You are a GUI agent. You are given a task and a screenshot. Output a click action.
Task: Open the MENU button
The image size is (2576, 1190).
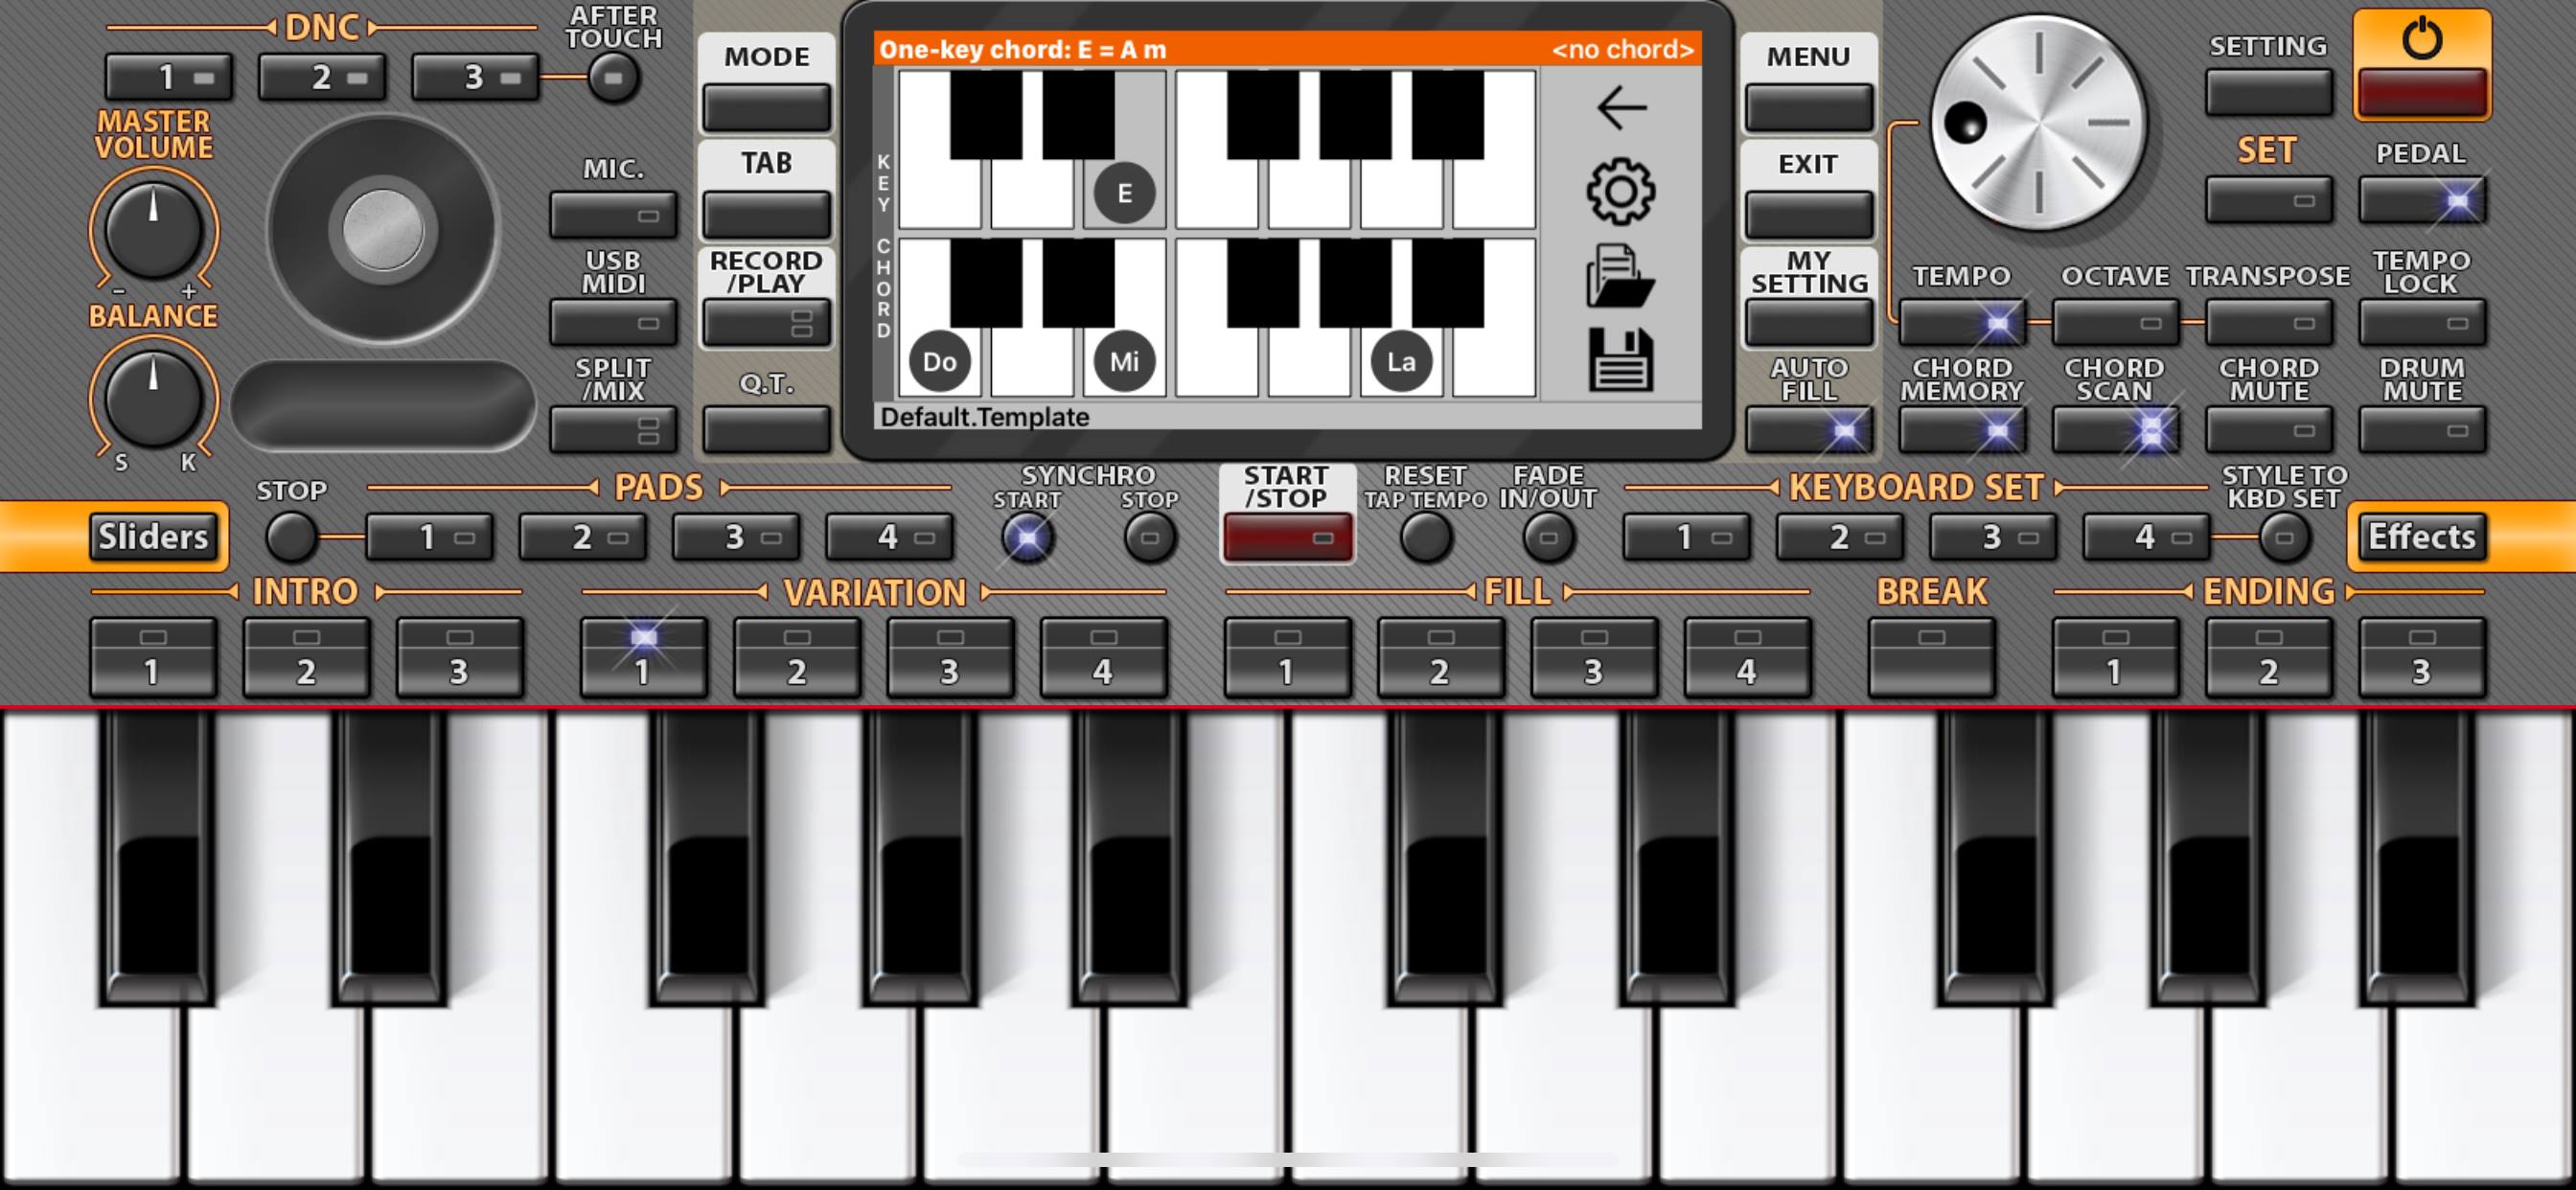coord(1808,108)
